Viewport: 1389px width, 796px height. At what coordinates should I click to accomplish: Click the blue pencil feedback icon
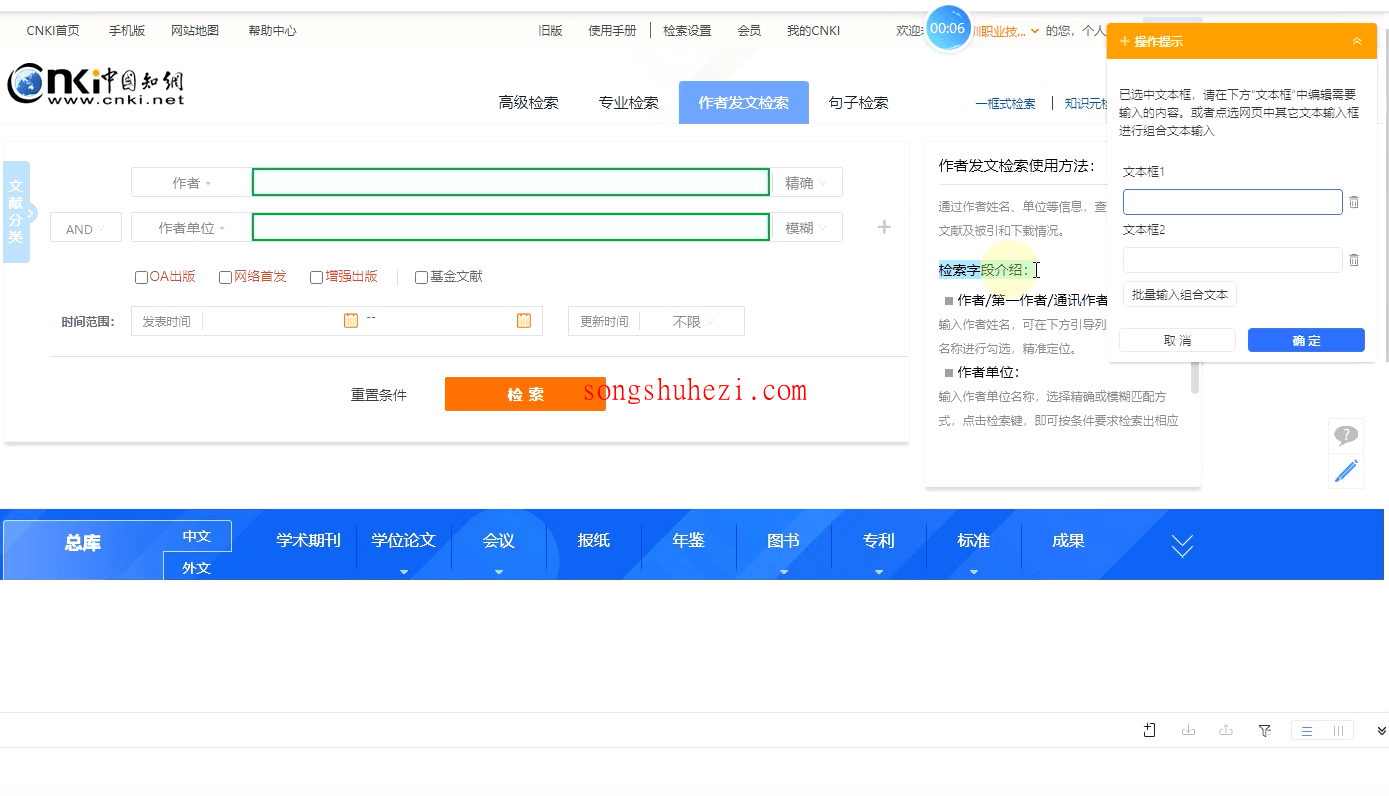point(1346,470)
